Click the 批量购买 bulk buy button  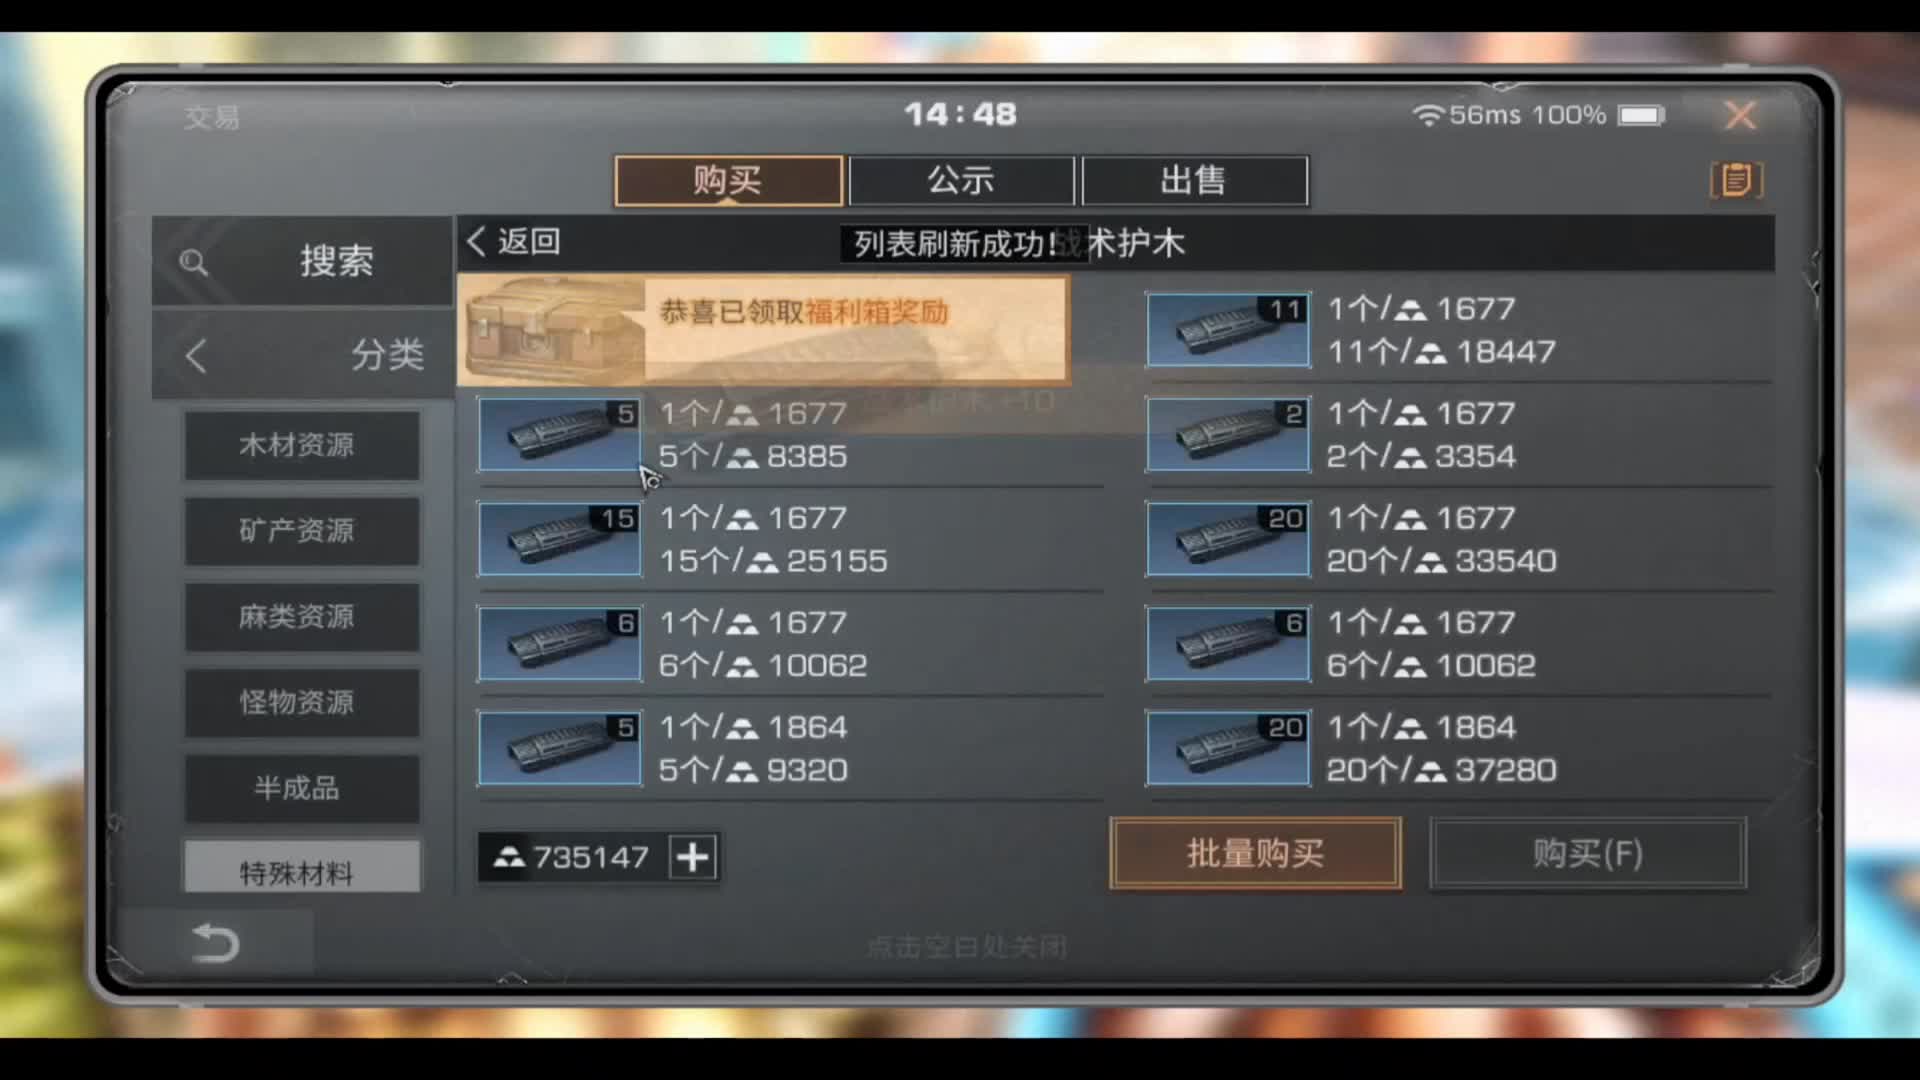point(1255,853)
